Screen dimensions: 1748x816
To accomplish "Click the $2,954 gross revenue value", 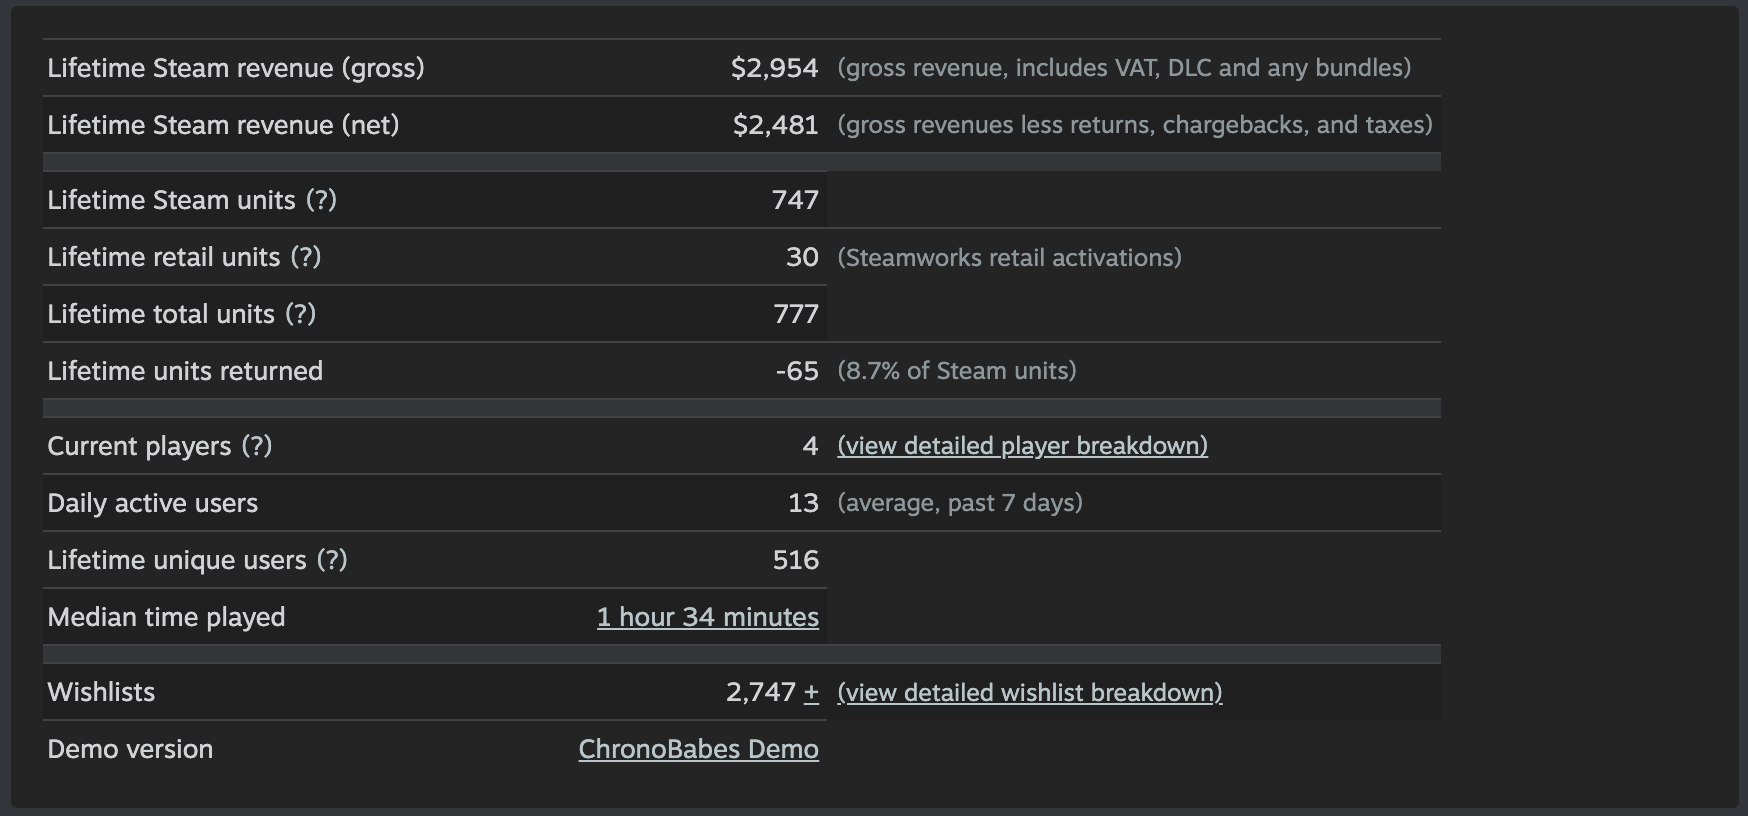I will (x=774, y=68).
